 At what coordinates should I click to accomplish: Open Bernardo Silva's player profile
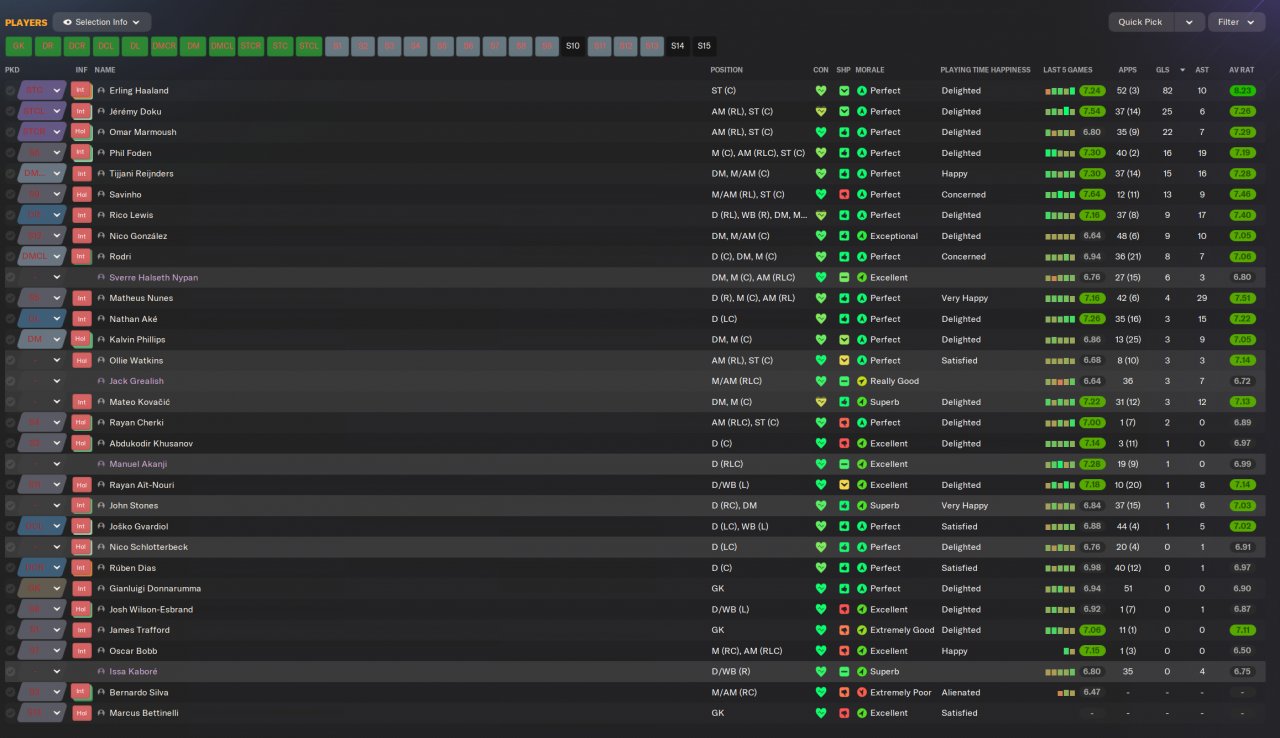pos(138,692)
